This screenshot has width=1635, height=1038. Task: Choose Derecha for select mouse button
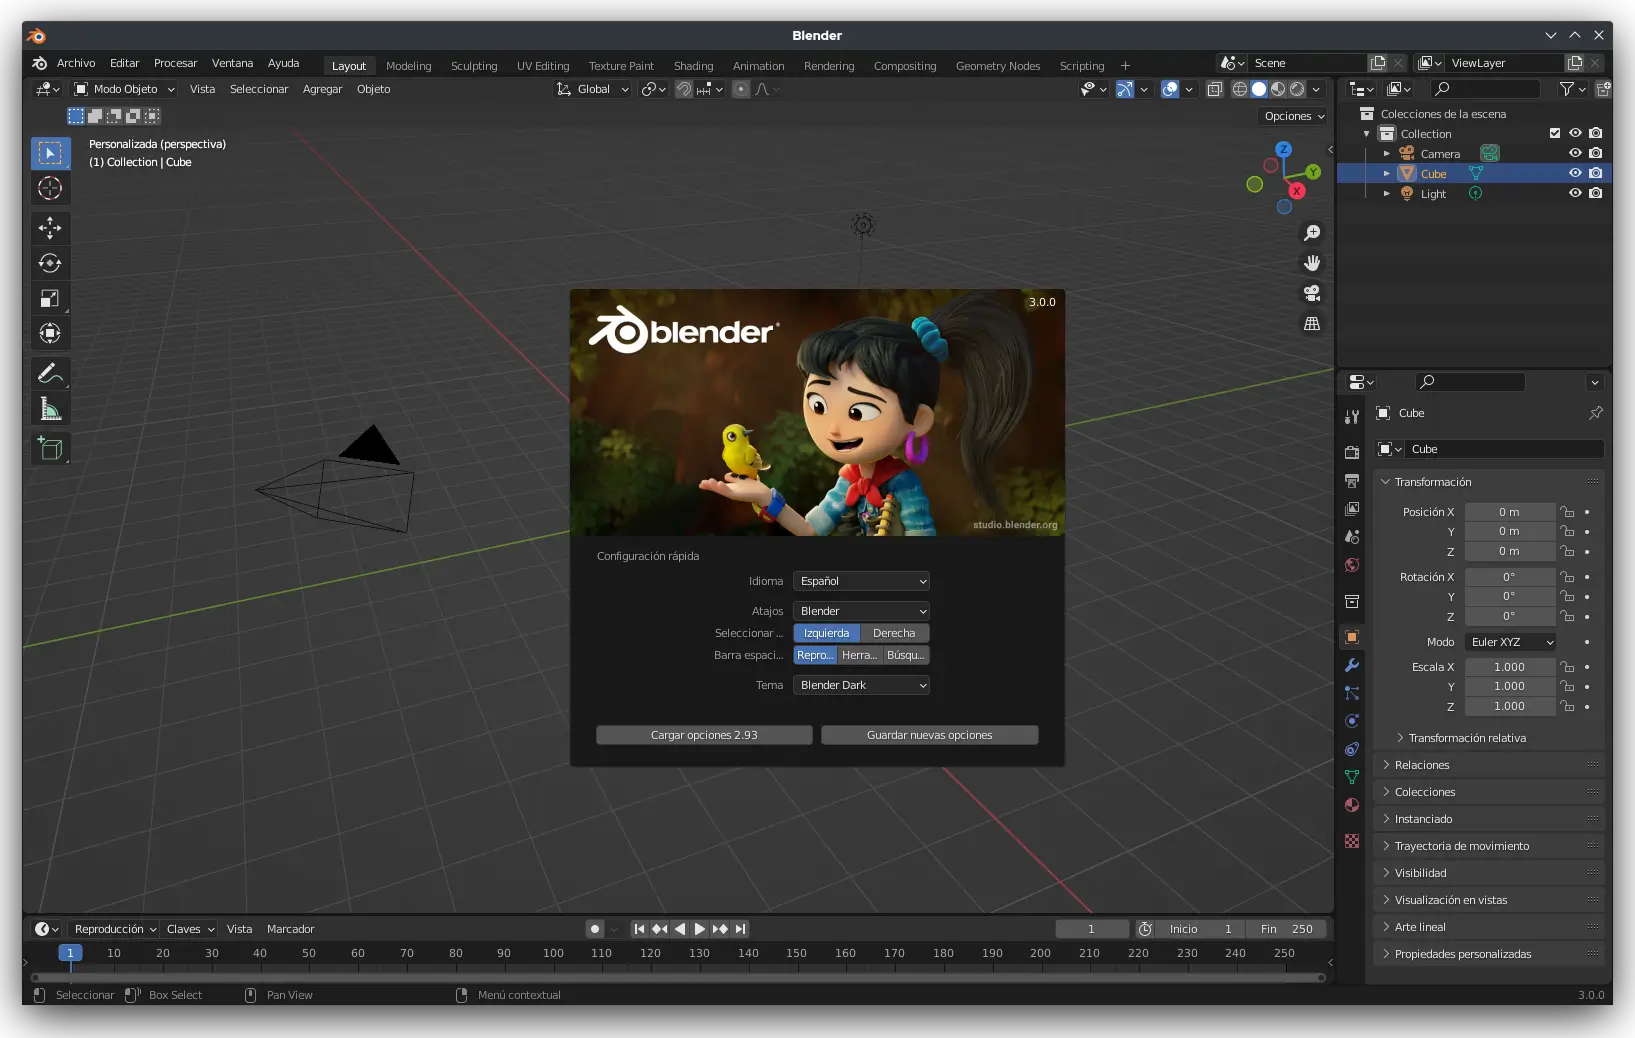(x=894, y=633)
